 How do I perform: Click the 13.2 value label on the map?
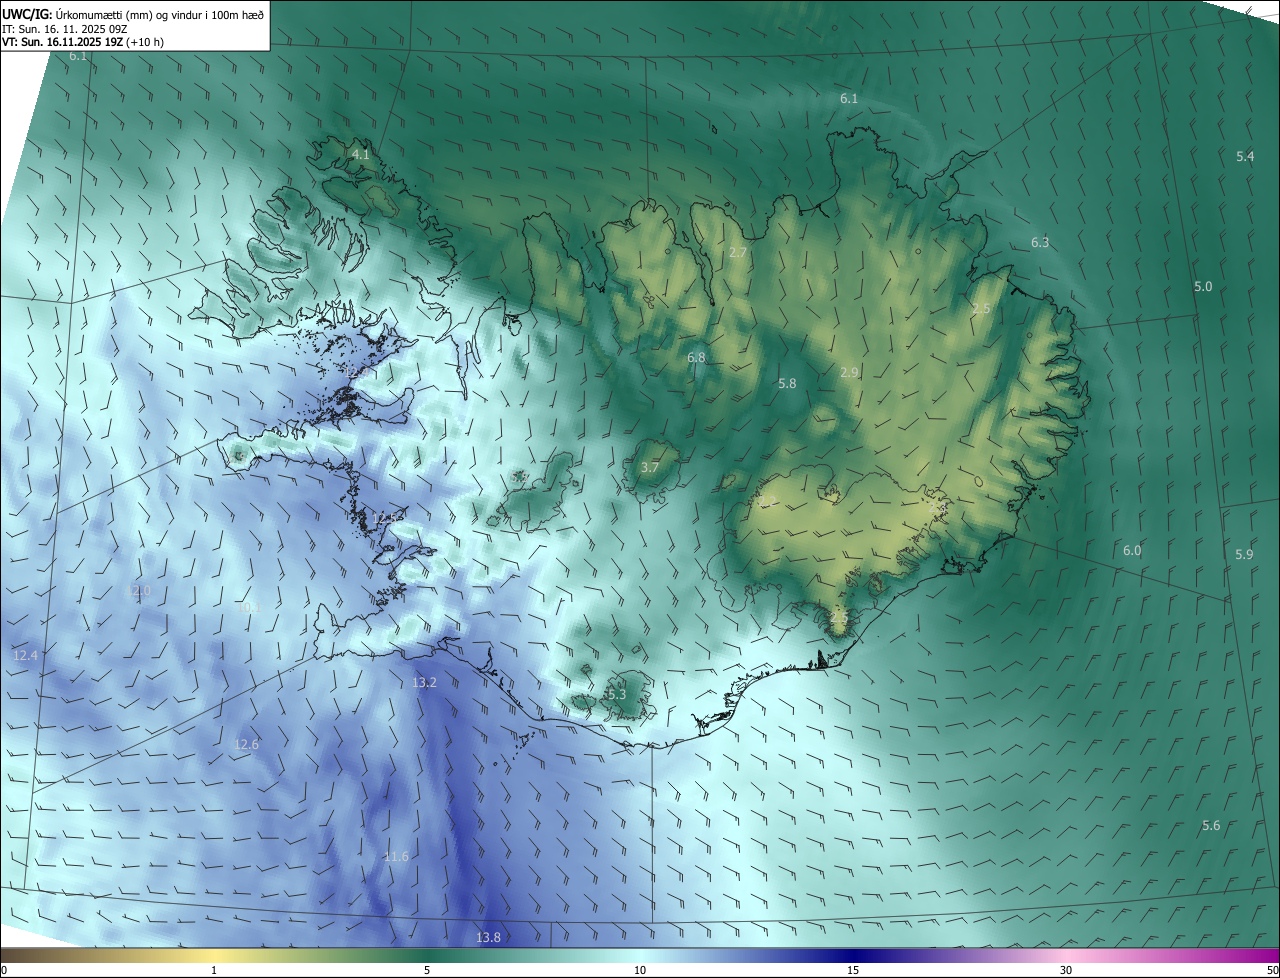click(x=424, y=682)
